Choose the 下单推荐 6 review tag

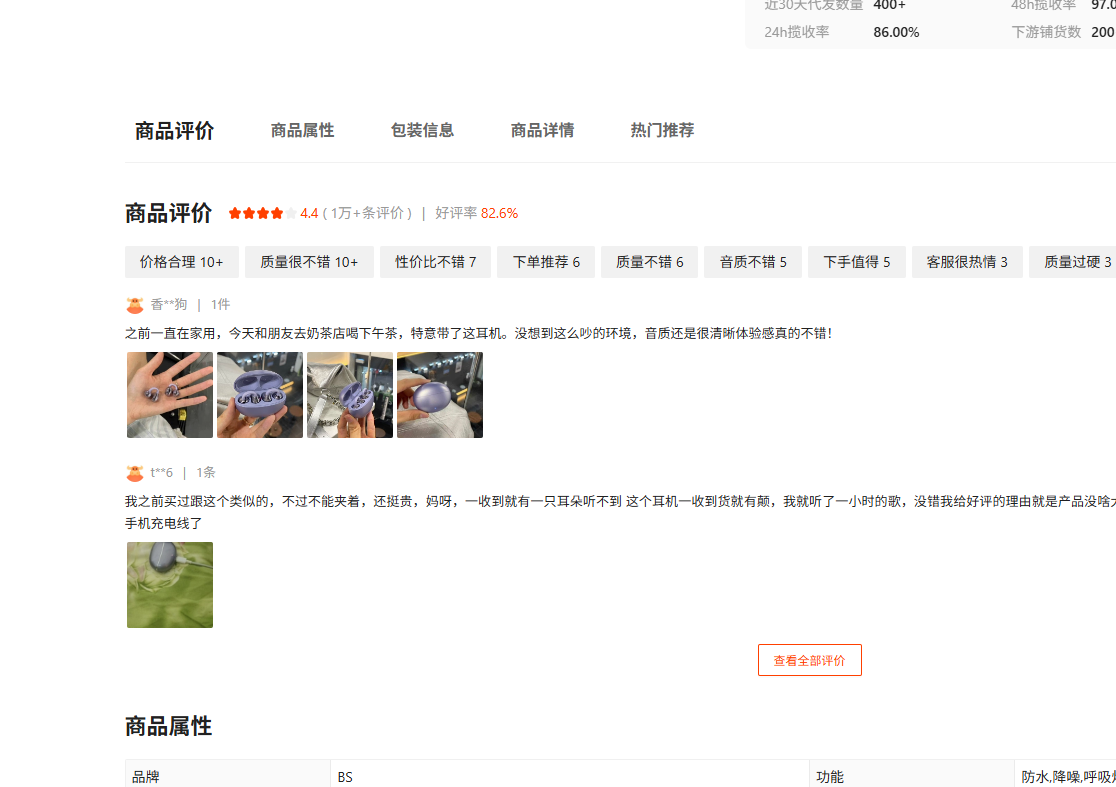[546, 262]
